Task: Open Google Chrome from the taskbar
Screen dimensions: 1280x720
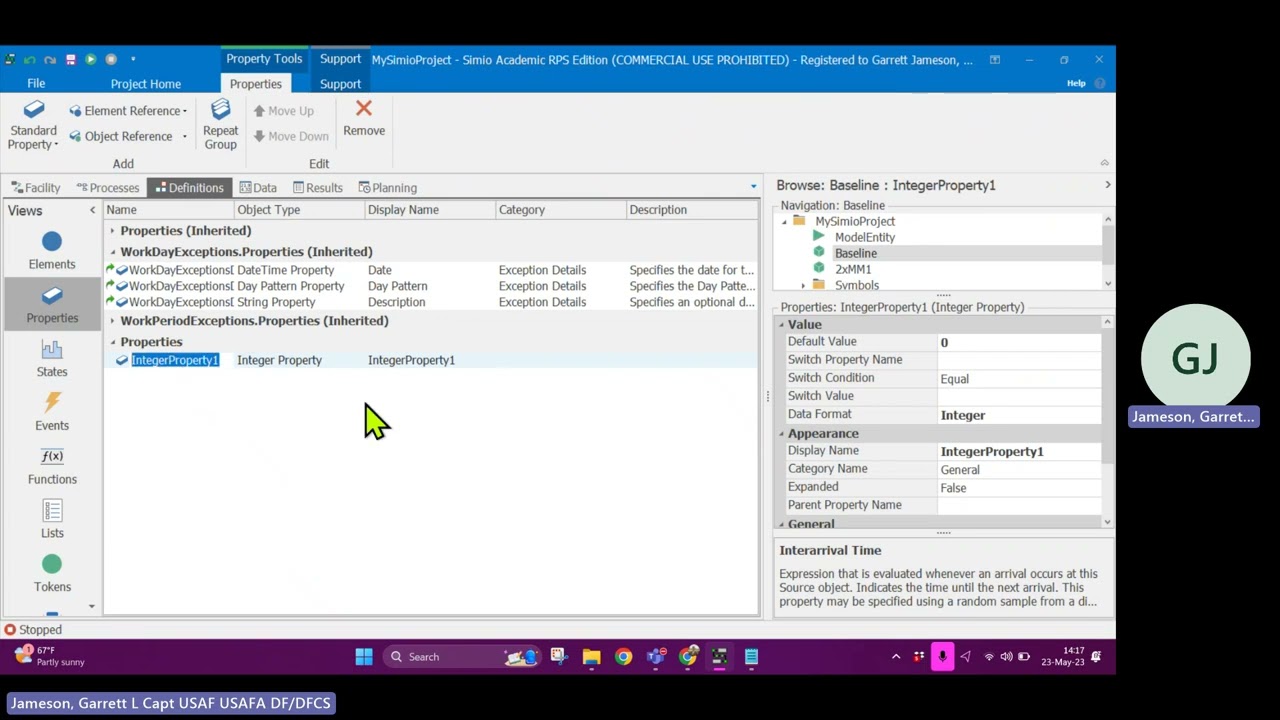Action: (x=623, y=657)
